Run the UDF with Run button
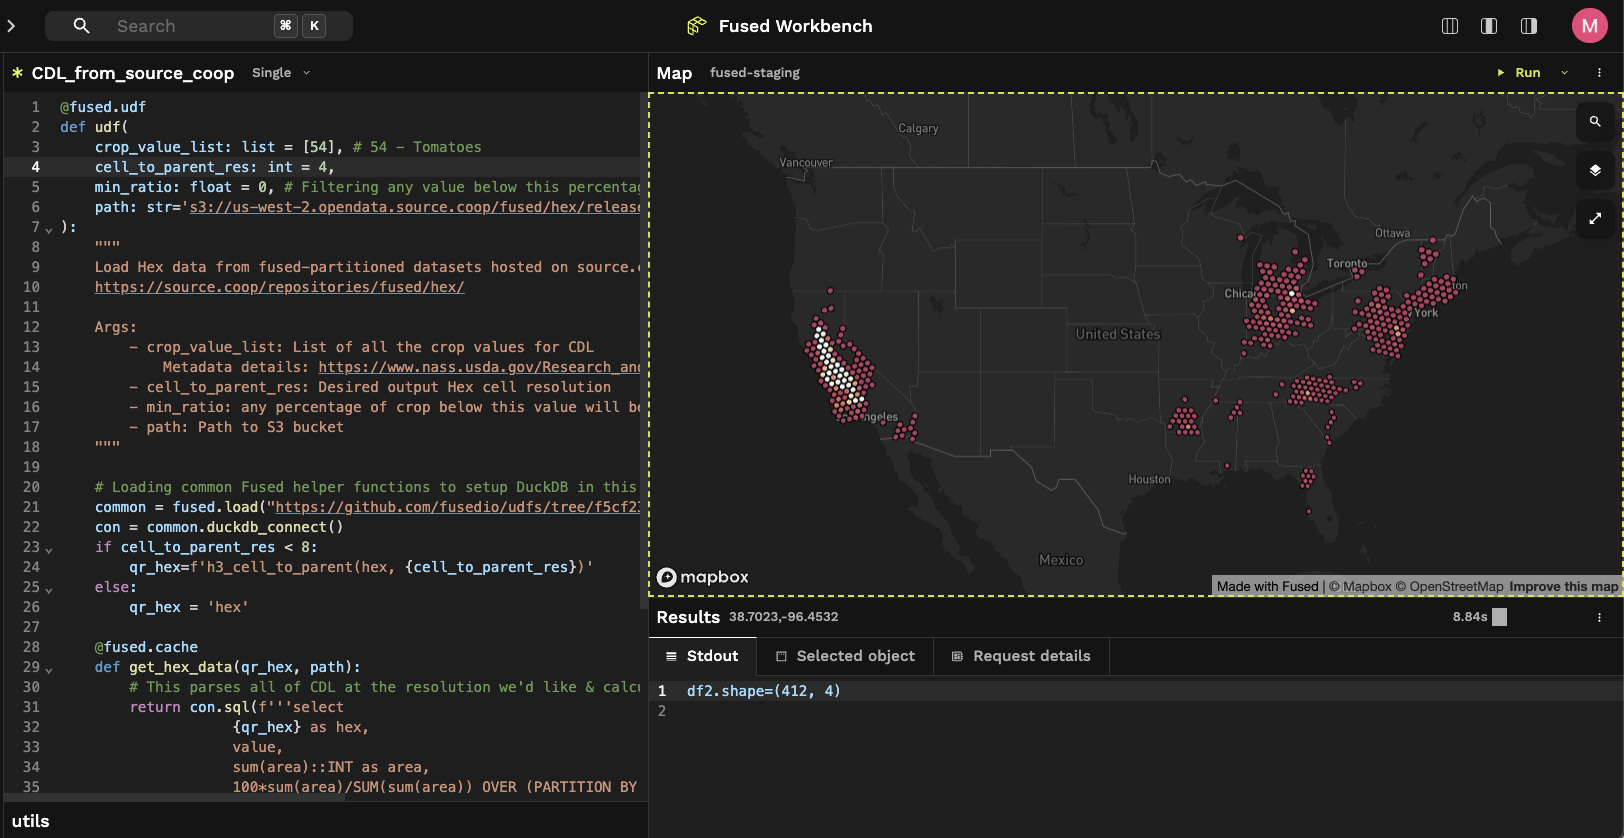The width and height of the screenshot is (1624, 838). [x=1519, y=73]
